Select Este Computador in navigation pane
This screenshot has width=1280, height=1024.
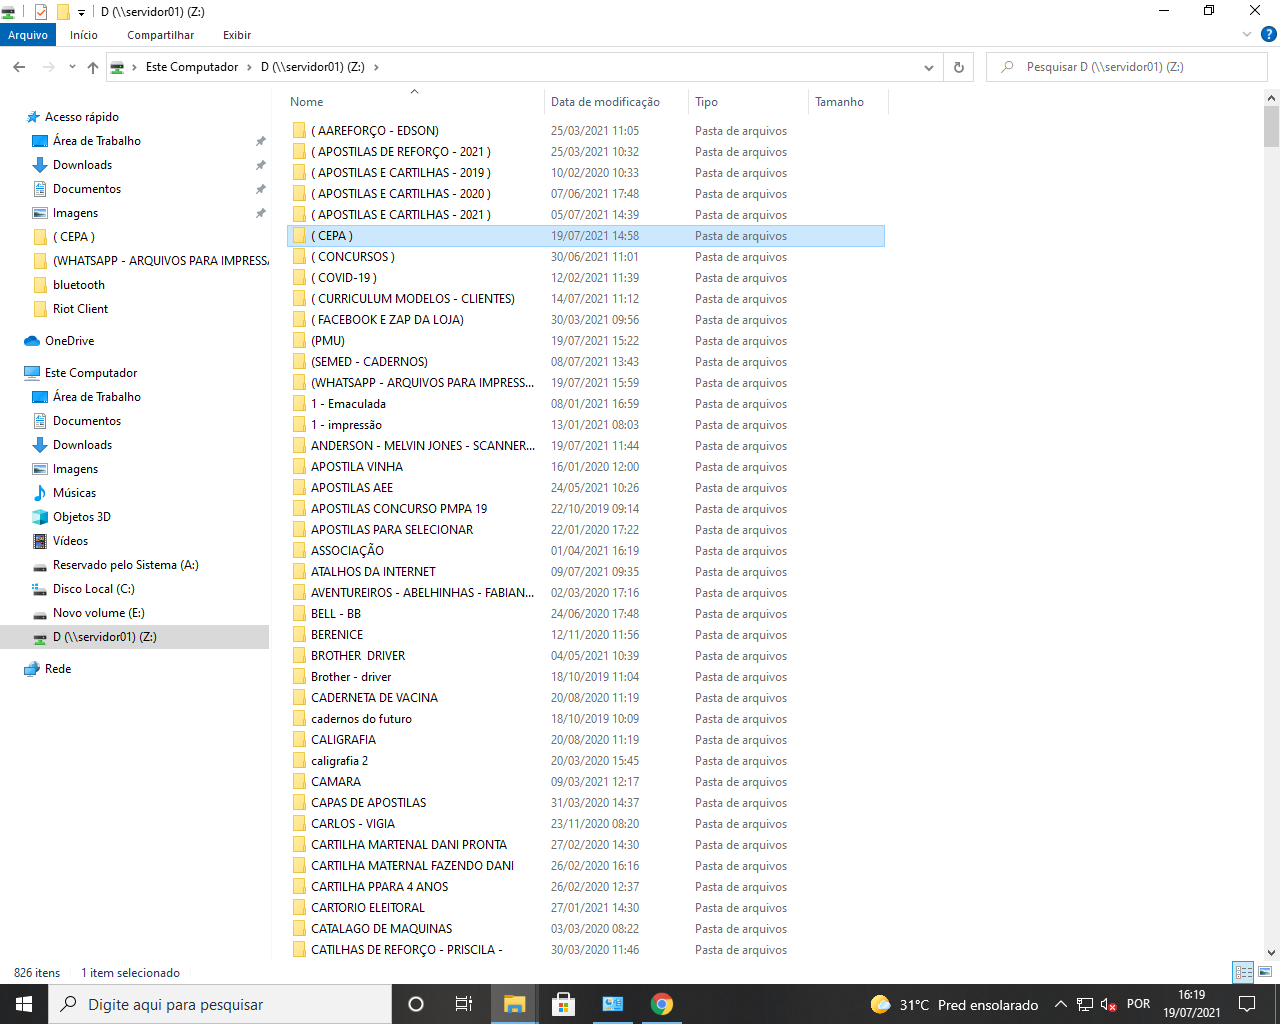tap(91, 373)
